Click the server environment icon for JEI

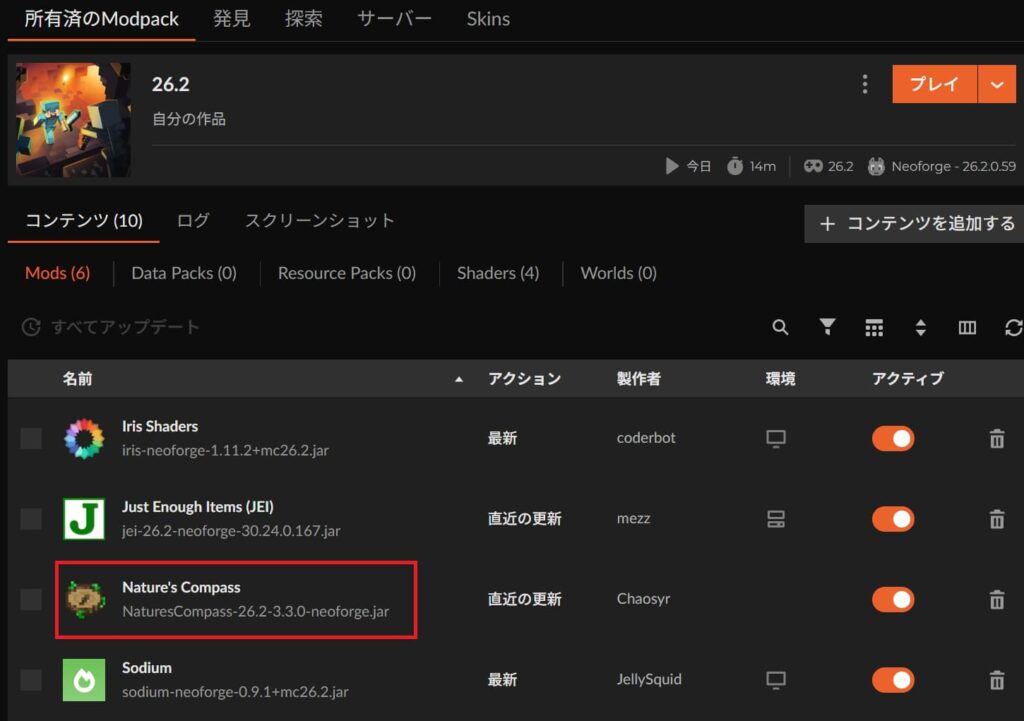[x=776, y=519]
